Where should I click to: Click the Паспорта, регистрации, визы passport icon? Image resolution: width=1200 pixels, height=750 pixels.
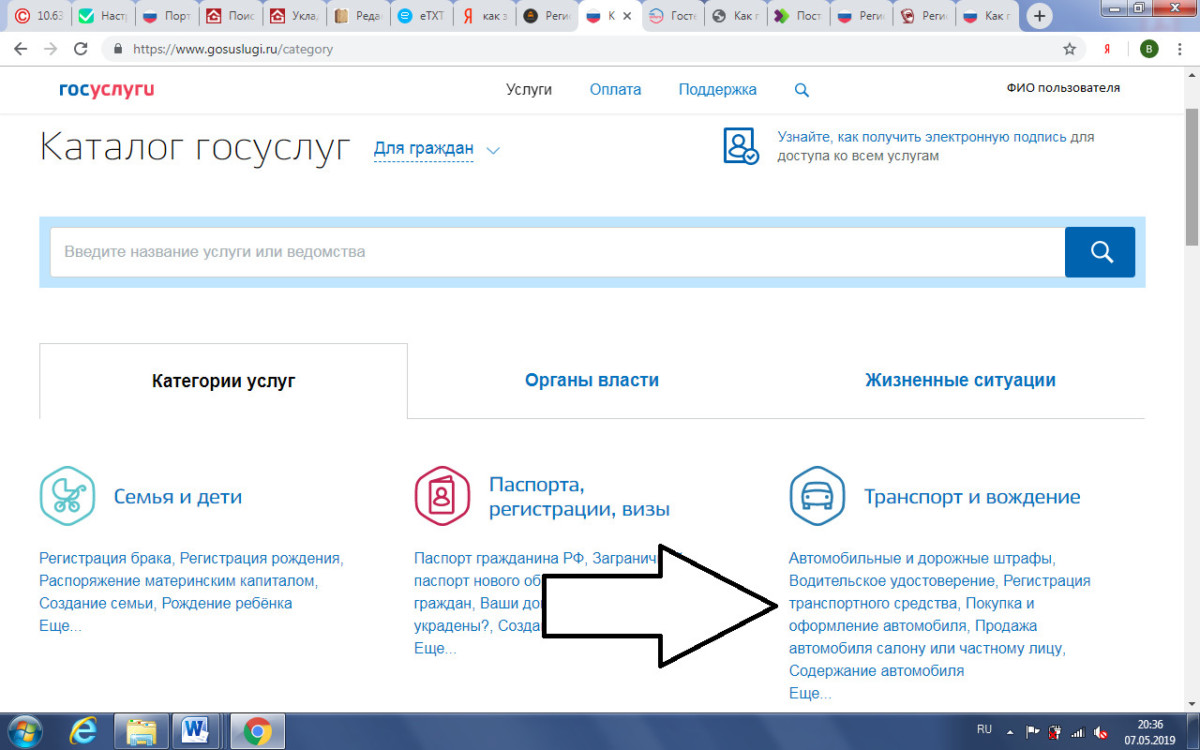pos(442,496)
